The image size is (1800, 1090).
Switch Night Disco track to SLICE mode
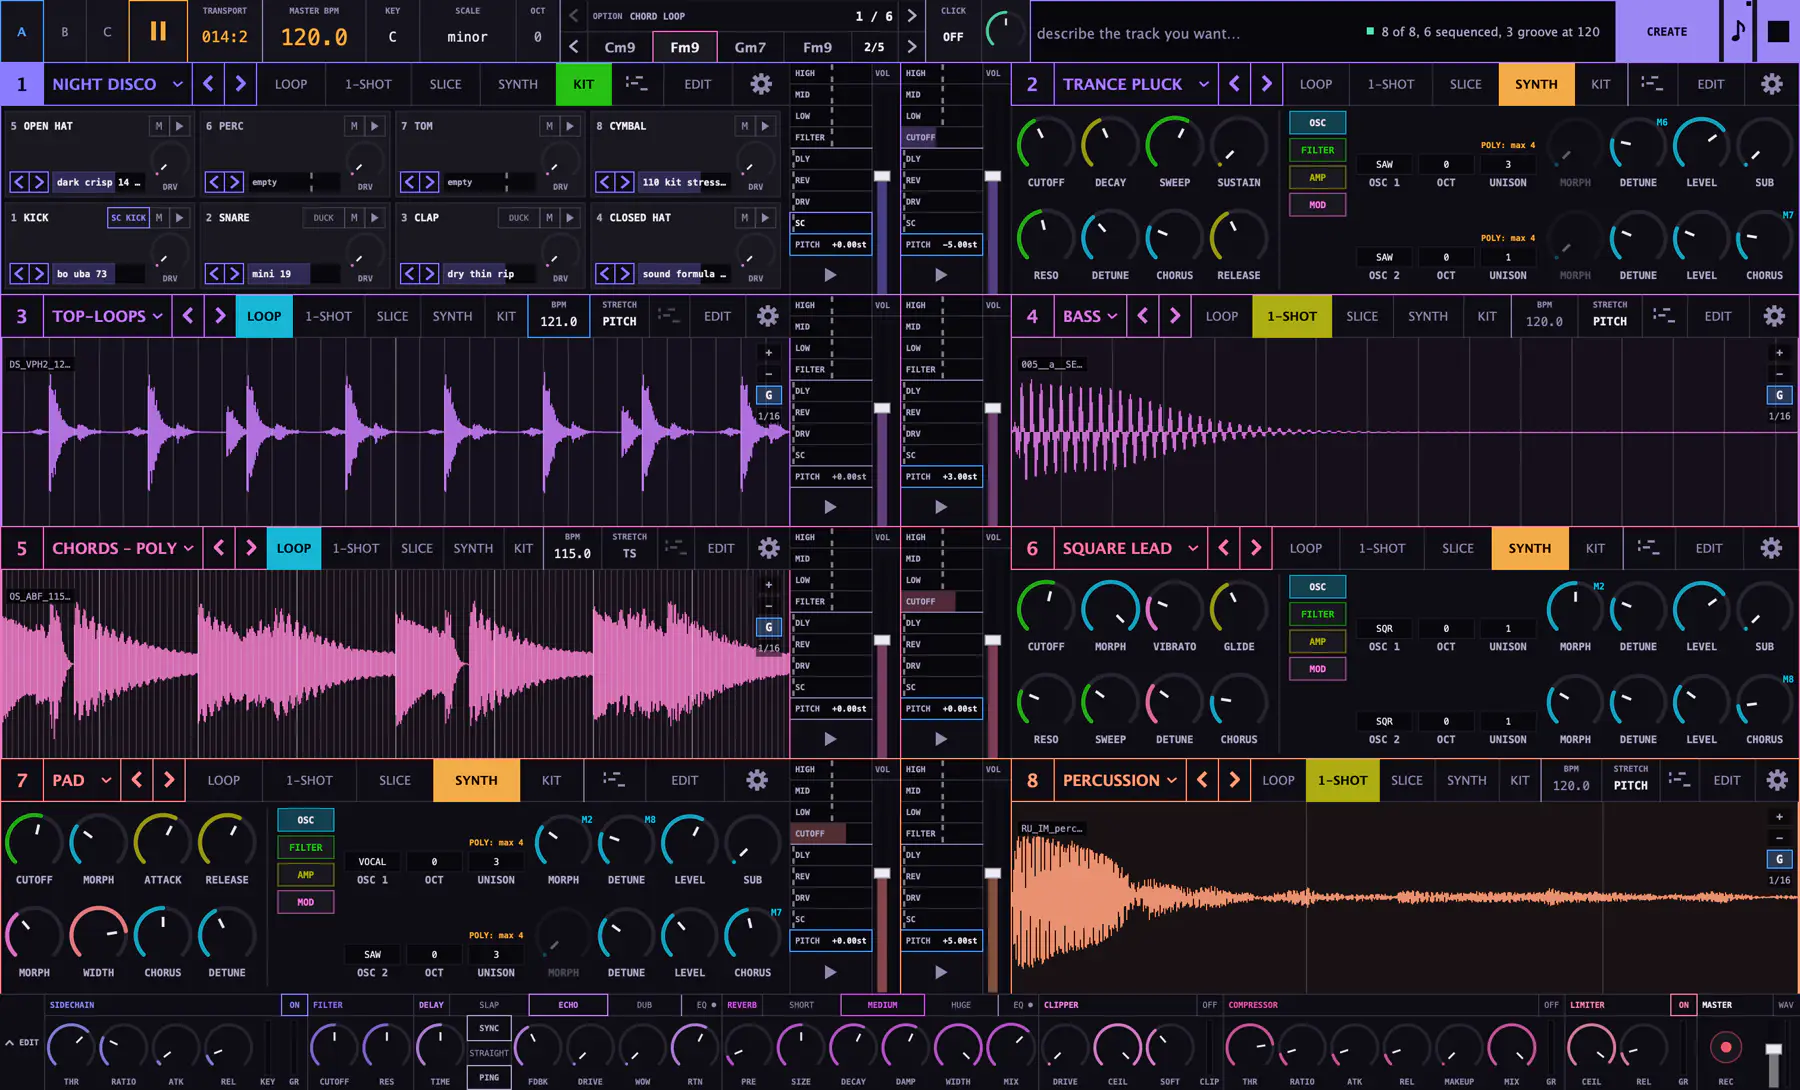click(445, 84)
